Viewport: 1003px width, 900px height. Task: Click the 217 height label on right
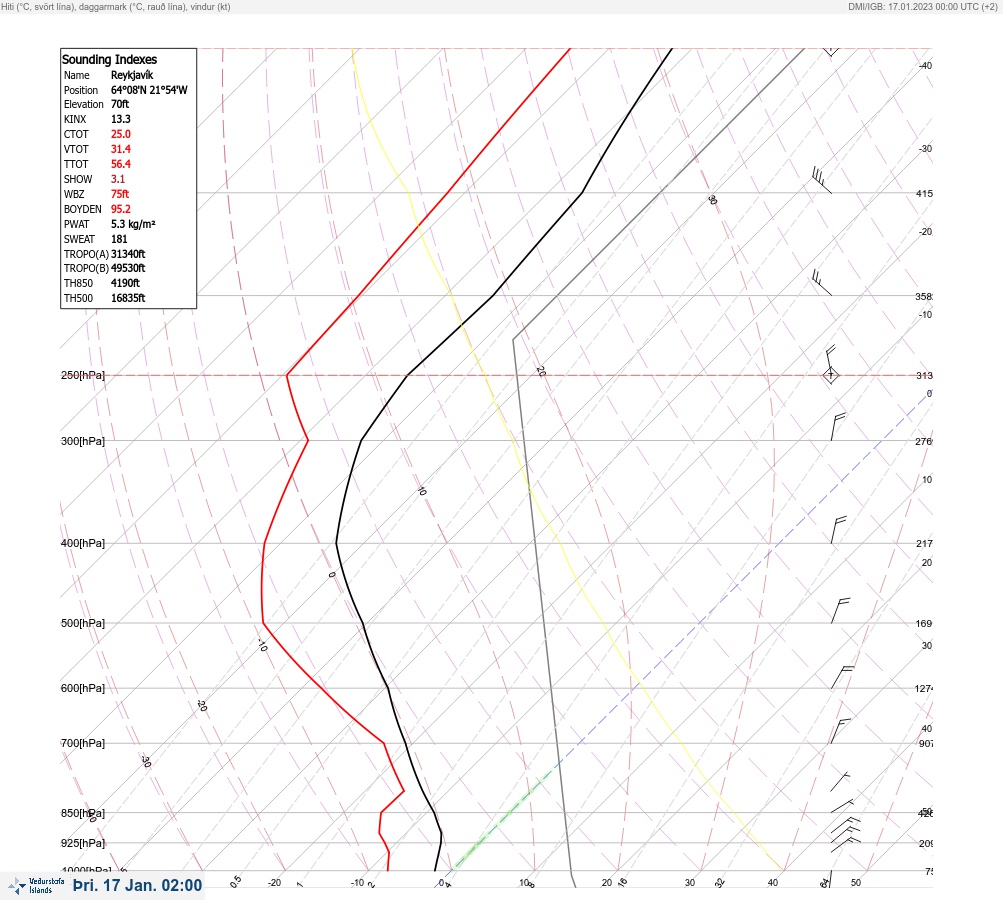(924, 543)
